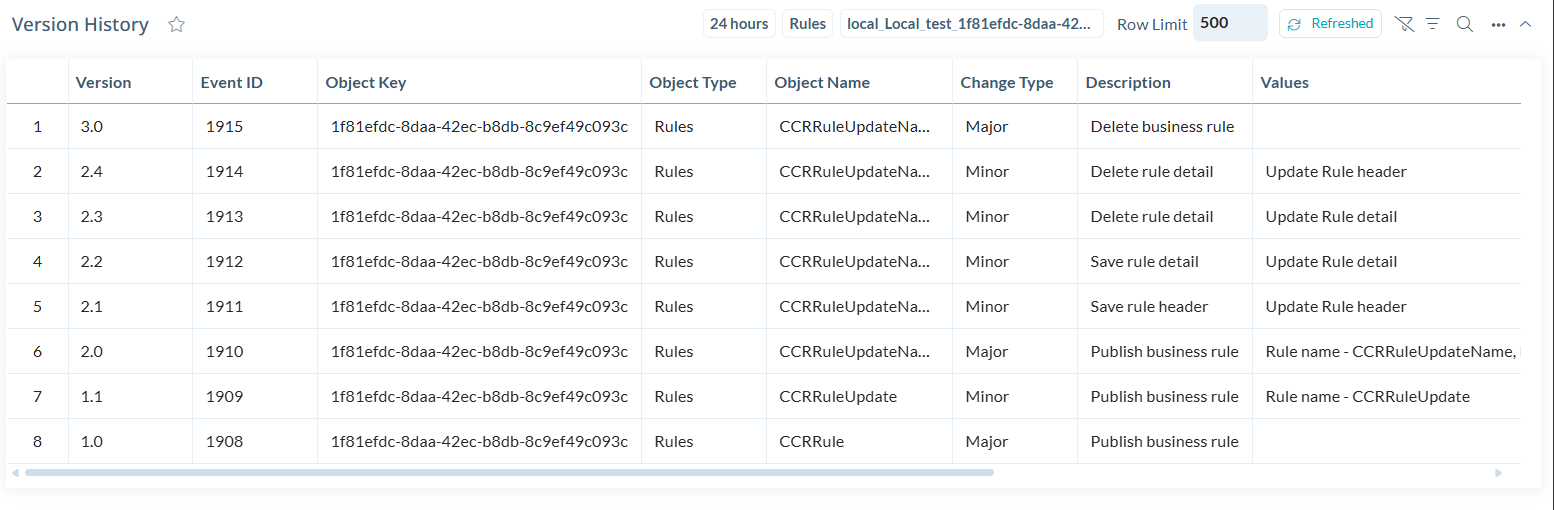Viewport: 1554px width, 510px height.
Task: Collapse the Version History panel chevron
Action: tap(1525, 24)
